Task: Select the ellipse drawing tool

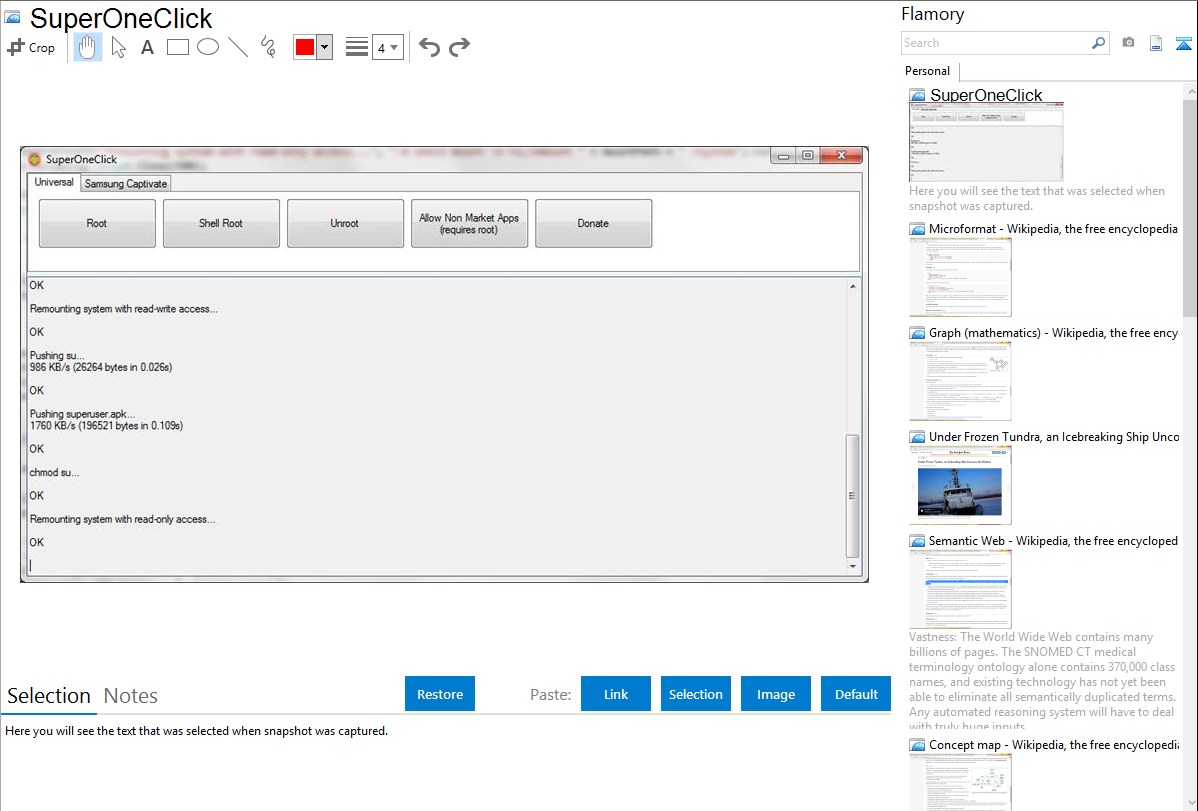Action: pyautogui.click(x=208, y=47)
